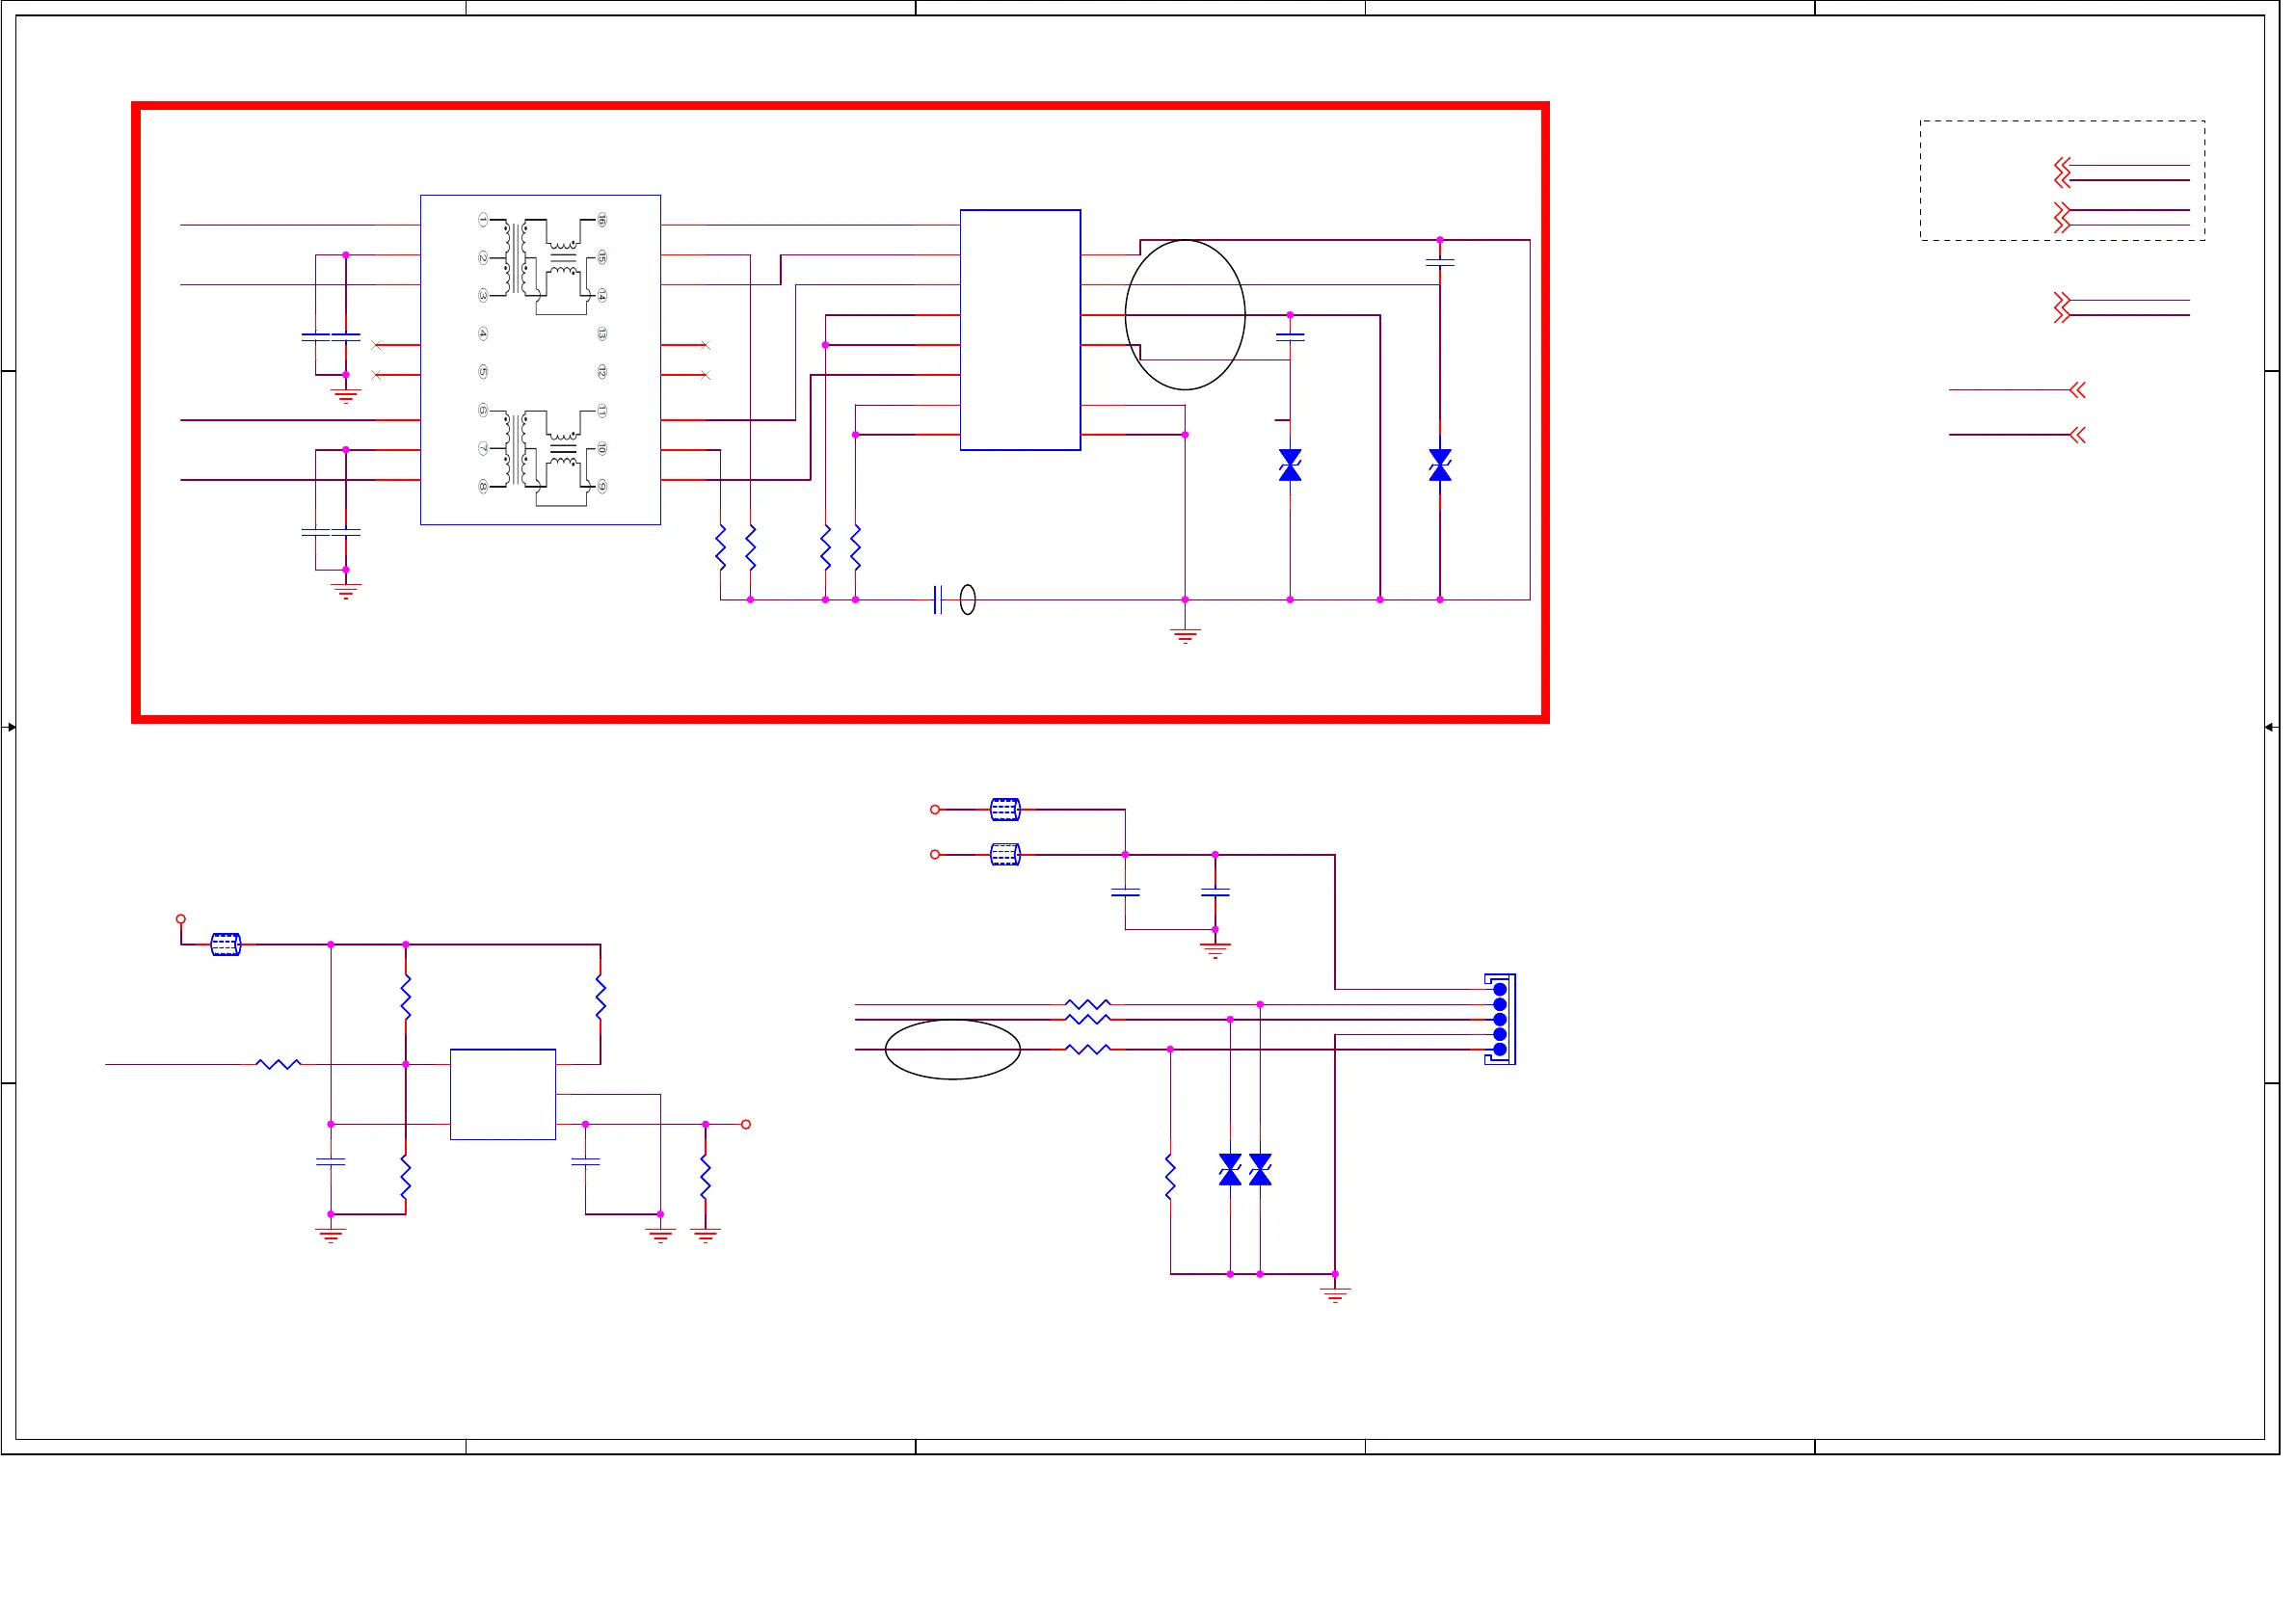Select the resistor feeding the small IC input
This screenshot has height=1623, width=2296.
click(278, 1064)
